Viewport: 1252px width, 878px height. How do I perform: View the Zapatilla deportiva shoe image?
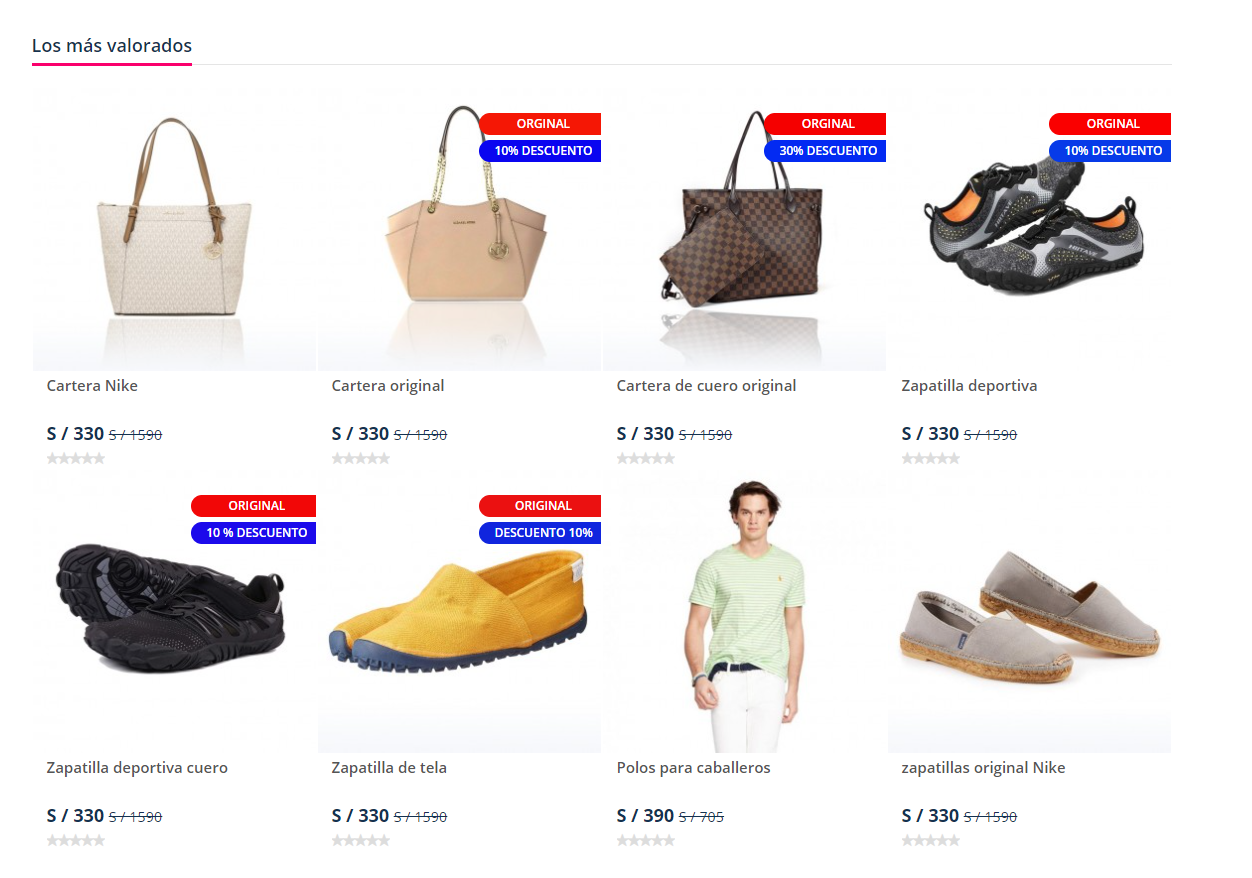pyautogui.click(x=1030, y=229)
